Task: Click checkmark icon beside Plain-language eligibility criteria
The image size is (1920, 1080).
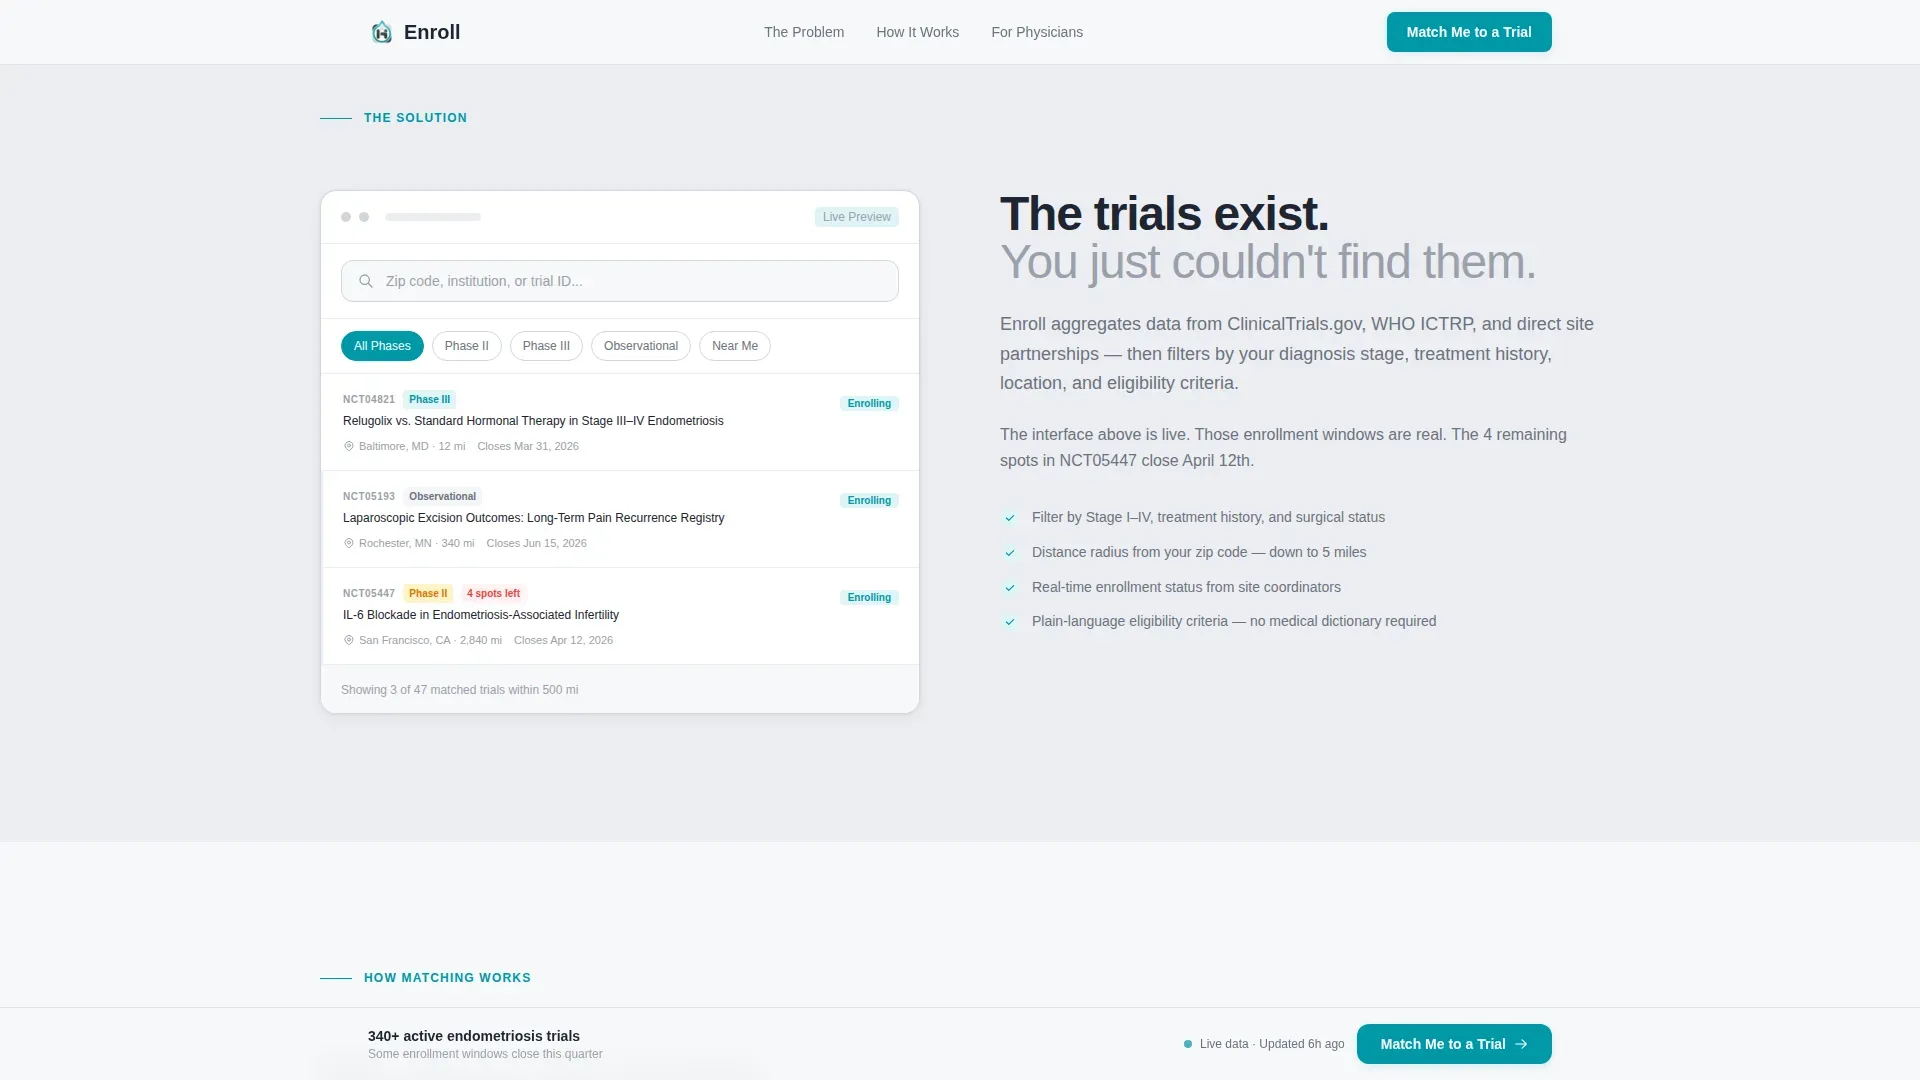Action: pos(1010,622)
